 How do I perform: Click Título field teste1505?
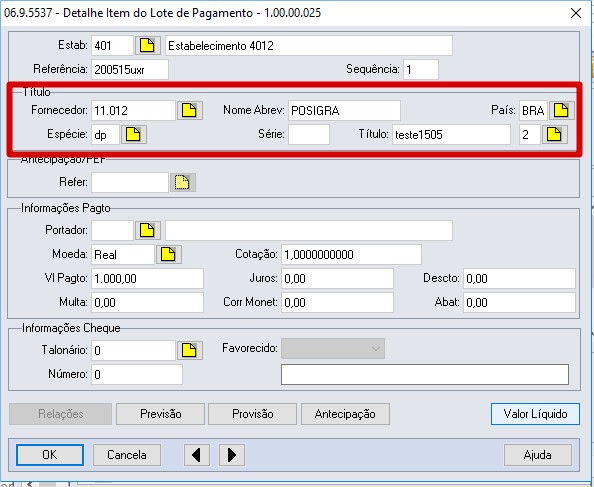[x=451, y=134]
